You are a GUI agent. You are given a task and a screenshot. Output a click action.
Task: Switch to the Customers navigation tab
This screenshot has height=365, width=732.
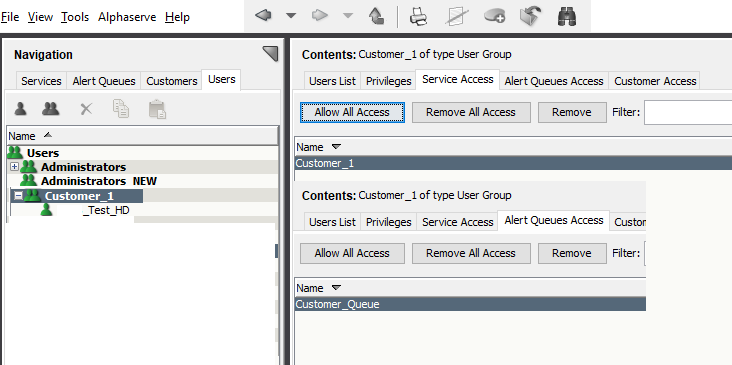tap(171, 81)
